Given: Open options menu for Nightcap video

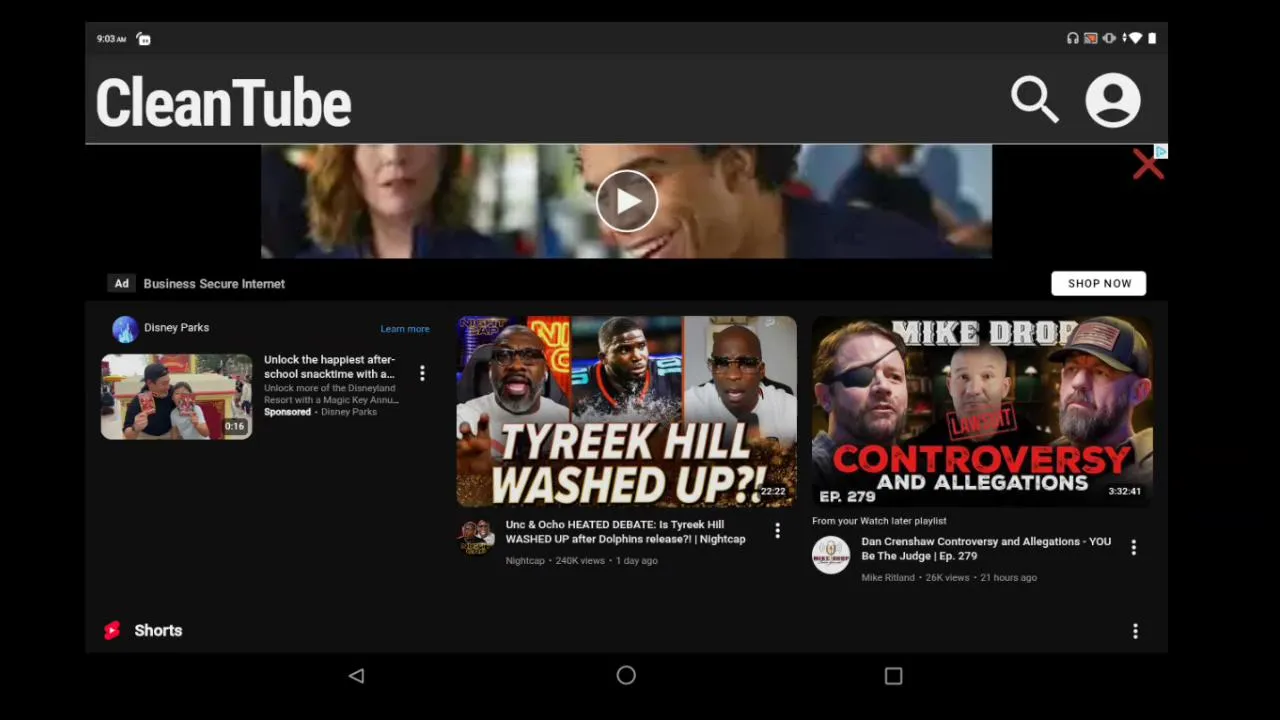Looking at the screenshot, I should tap(777, 531).
